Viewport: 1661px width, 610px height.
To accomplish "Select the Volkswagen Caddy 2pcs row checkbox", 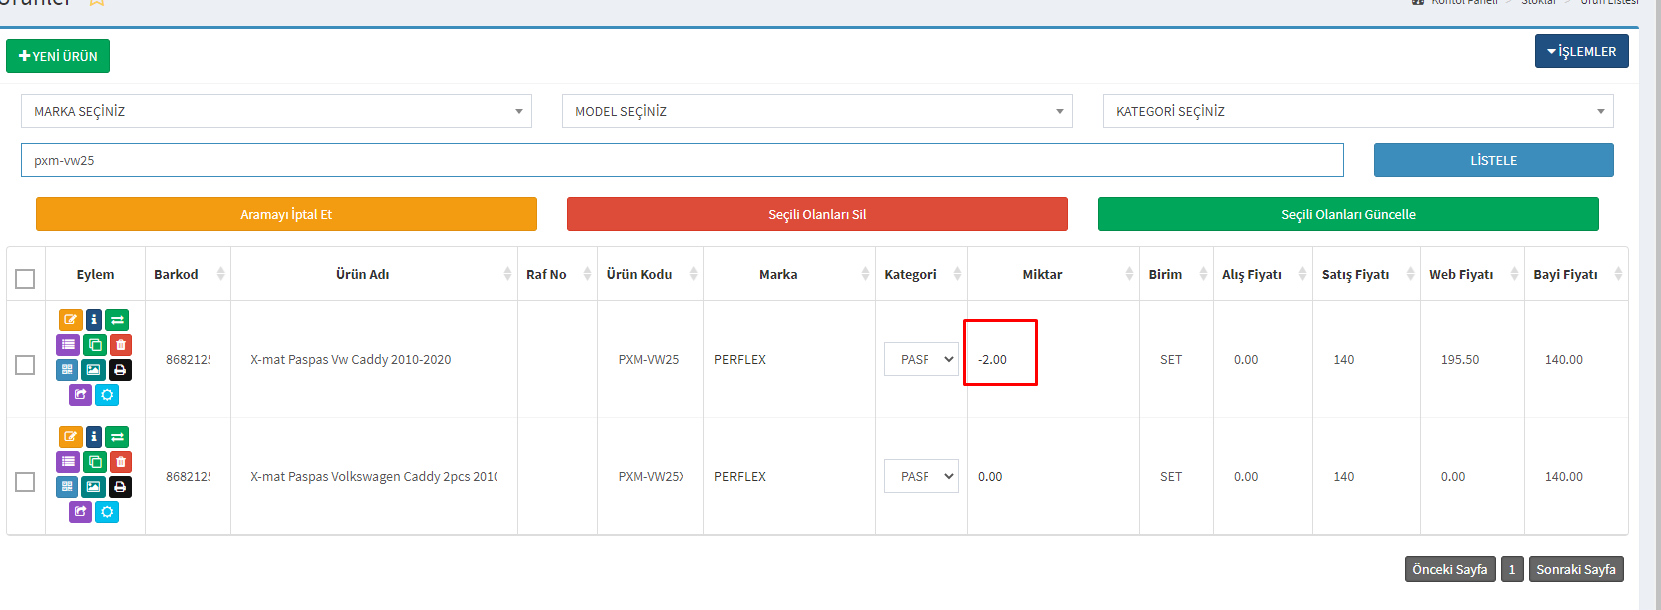I will 25,482.
